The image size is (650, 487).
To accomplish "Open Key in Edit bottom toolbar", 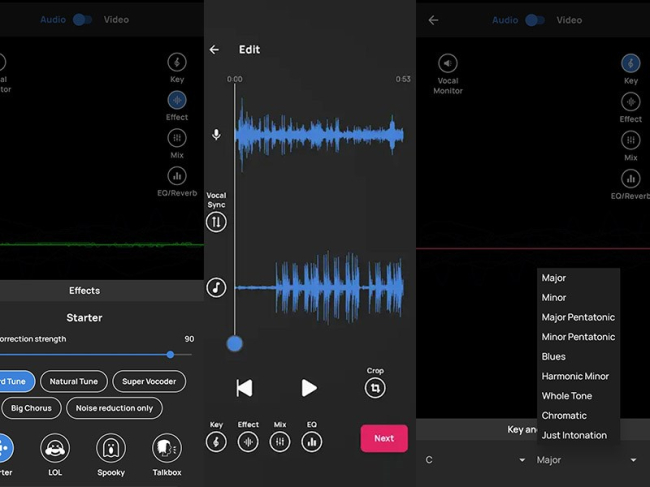I will [216, 442].
